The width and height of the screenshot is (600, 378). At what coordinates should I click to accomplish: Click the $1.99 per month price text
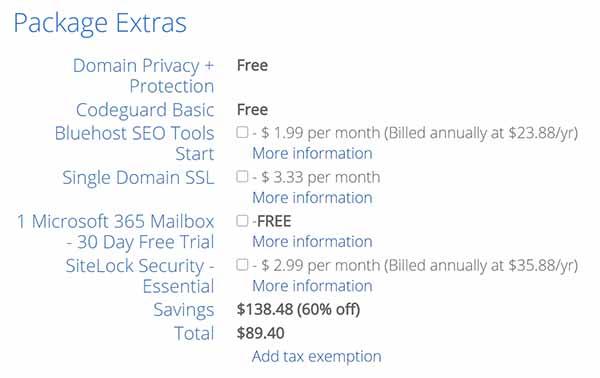pos(320,133)
